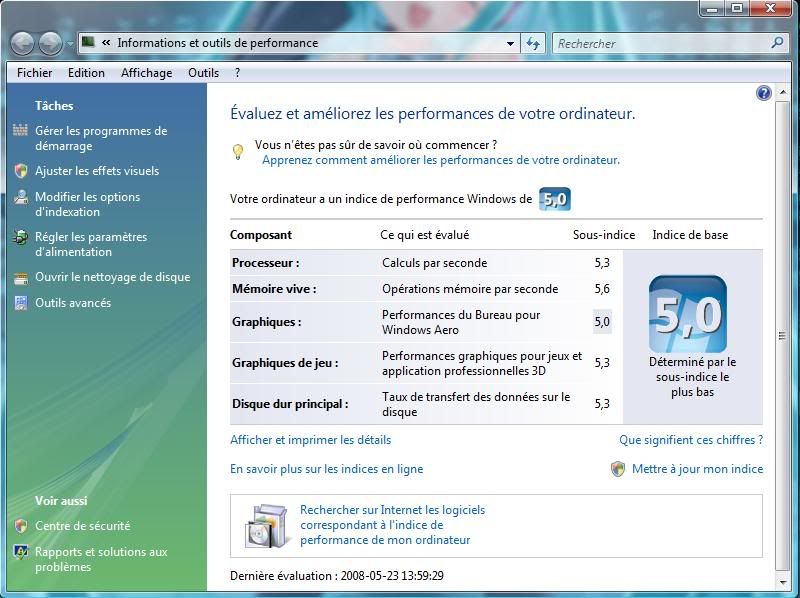Select the Processeur : row label
Screen dimensions: 800x598
pos(265,263)
